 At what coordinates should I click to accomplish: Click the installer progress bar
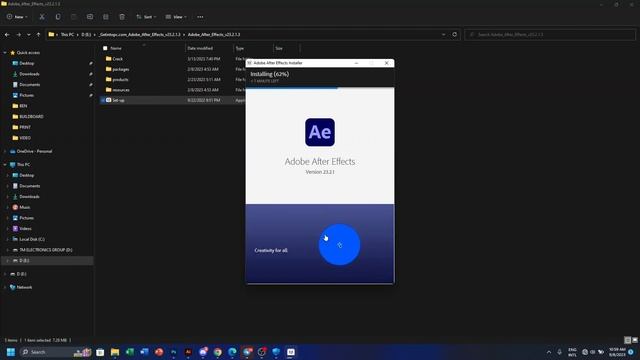tap(320, 87)
